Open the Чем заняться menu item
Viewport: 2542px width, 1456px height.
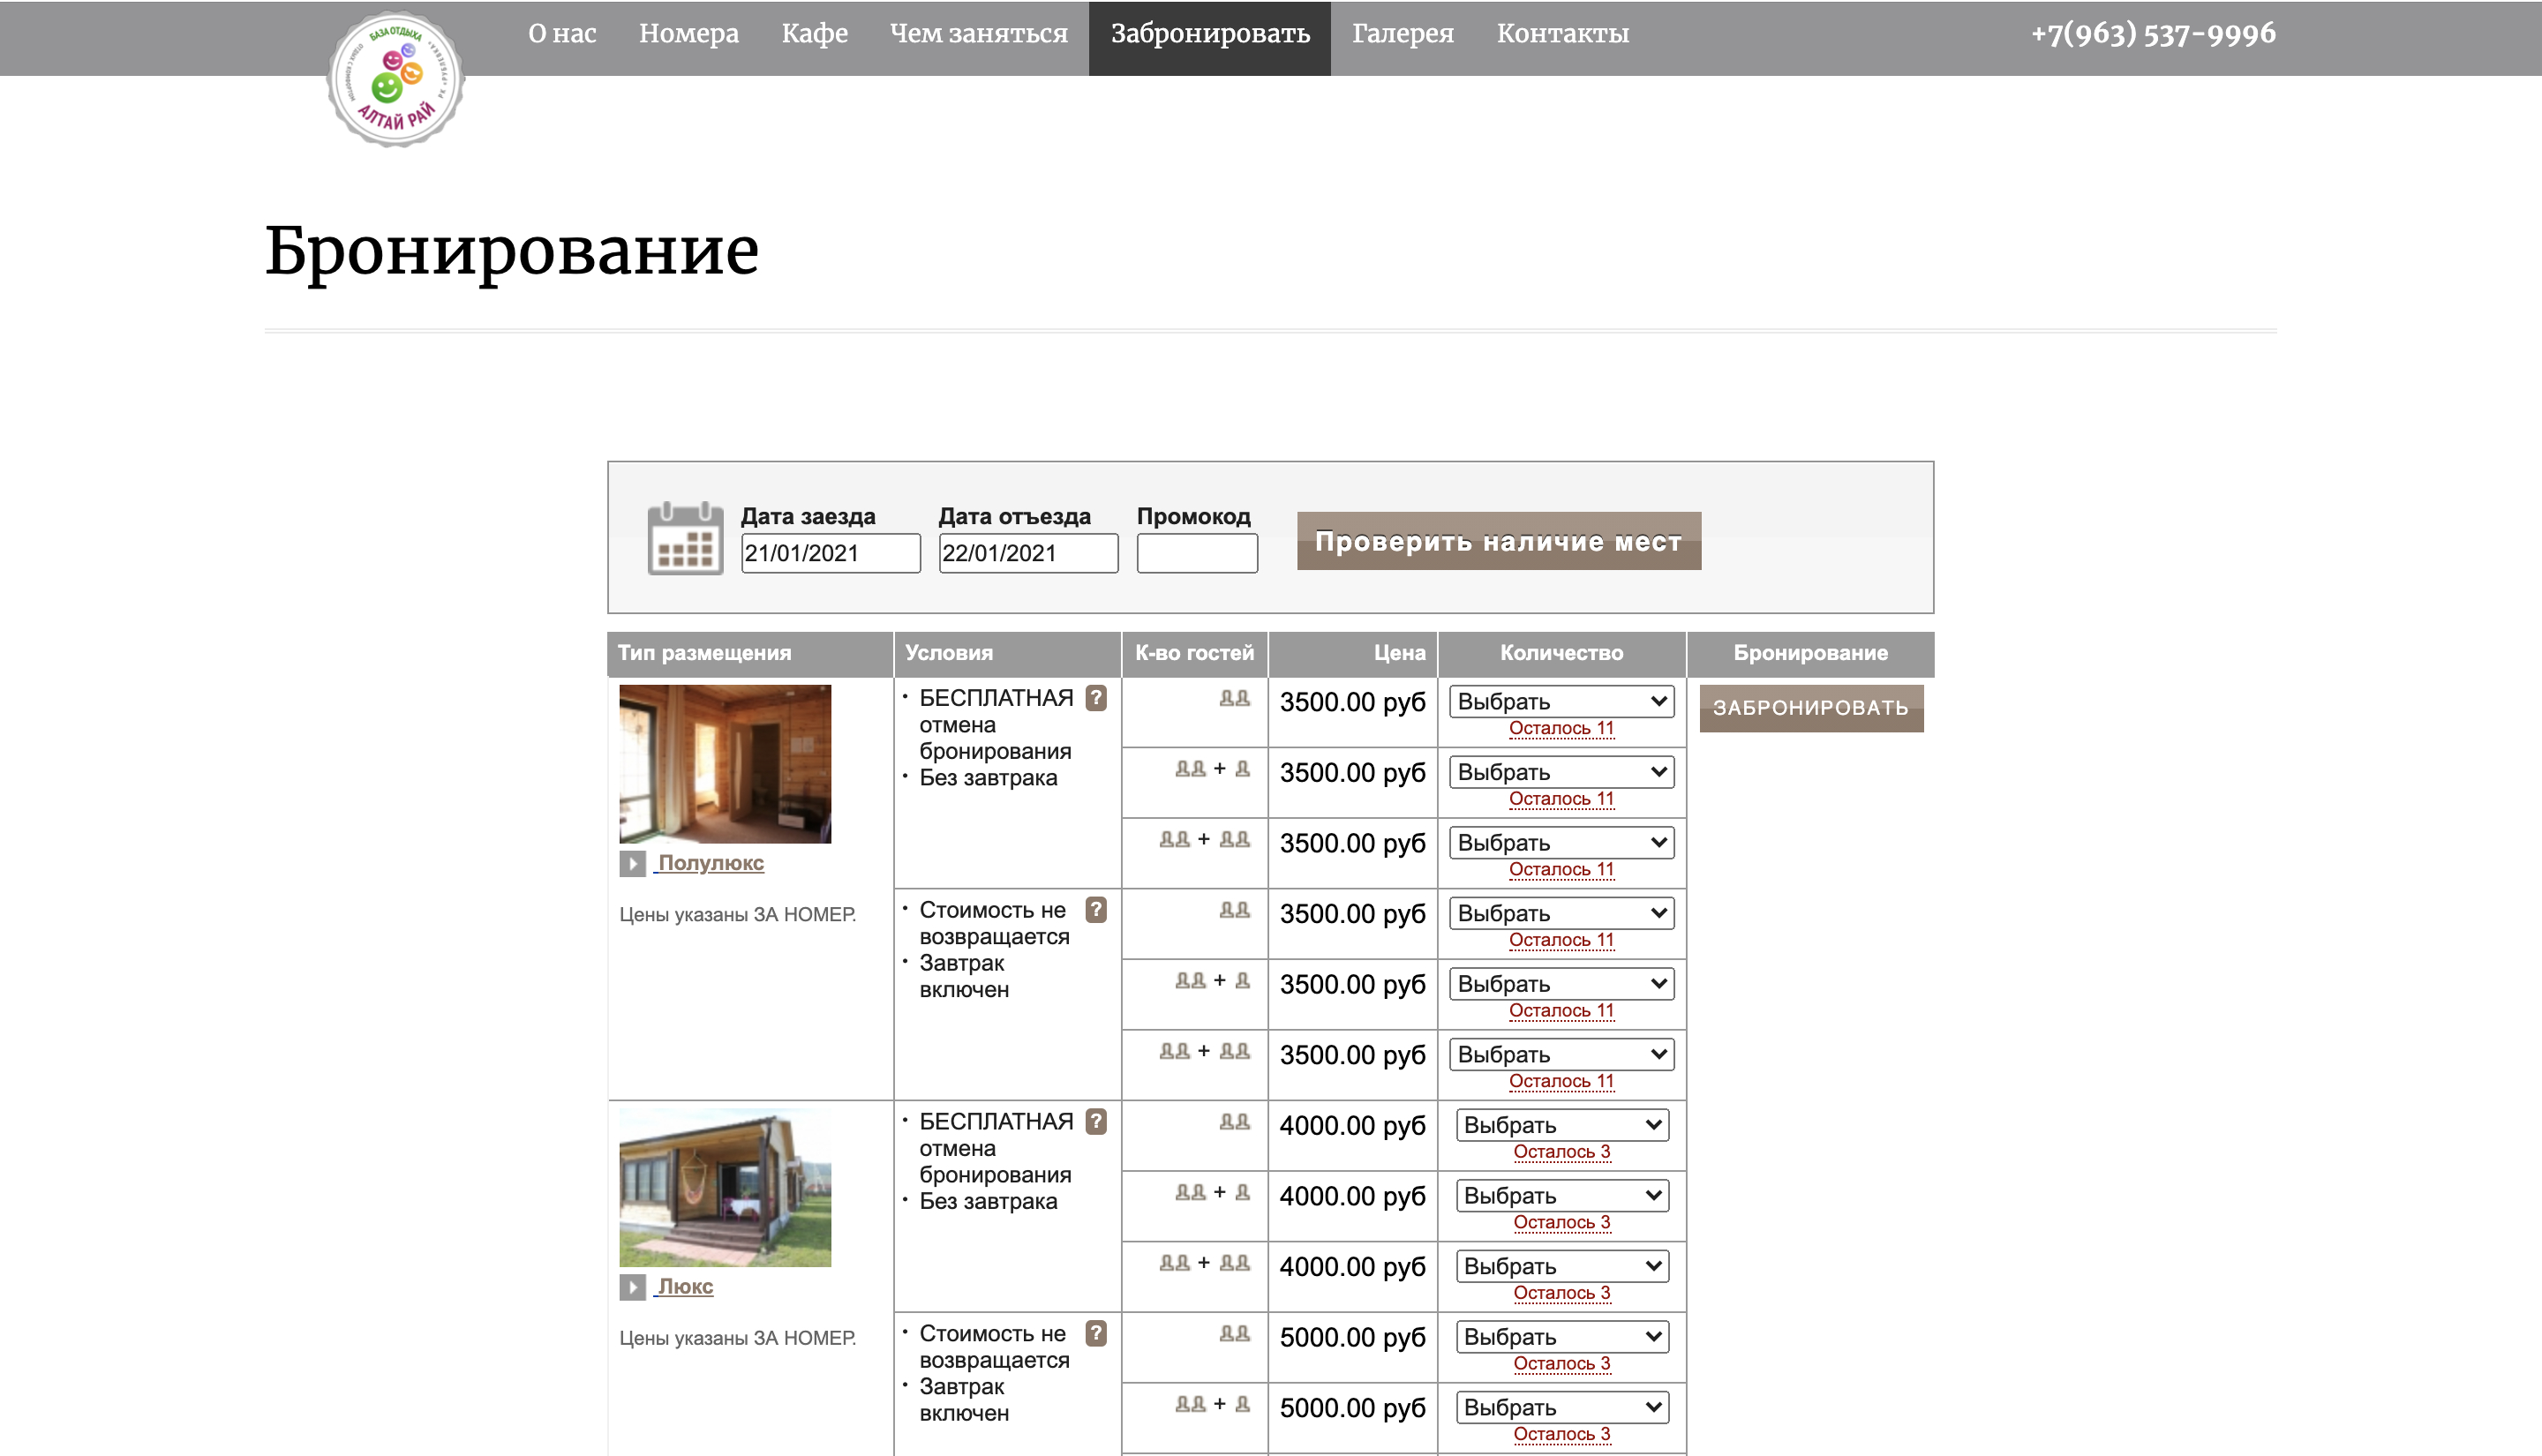(978, 34)
